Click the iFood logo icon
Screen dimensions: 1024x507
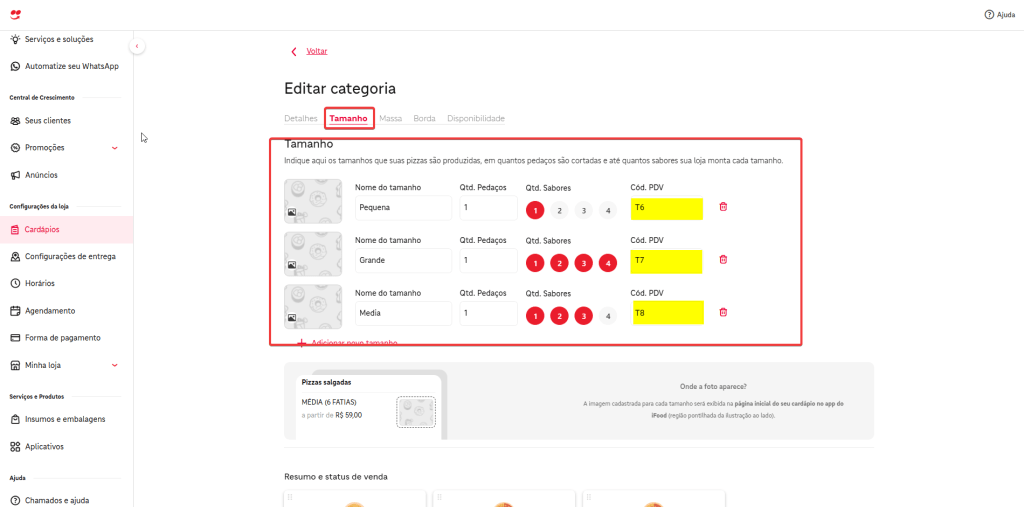(15, 14)
